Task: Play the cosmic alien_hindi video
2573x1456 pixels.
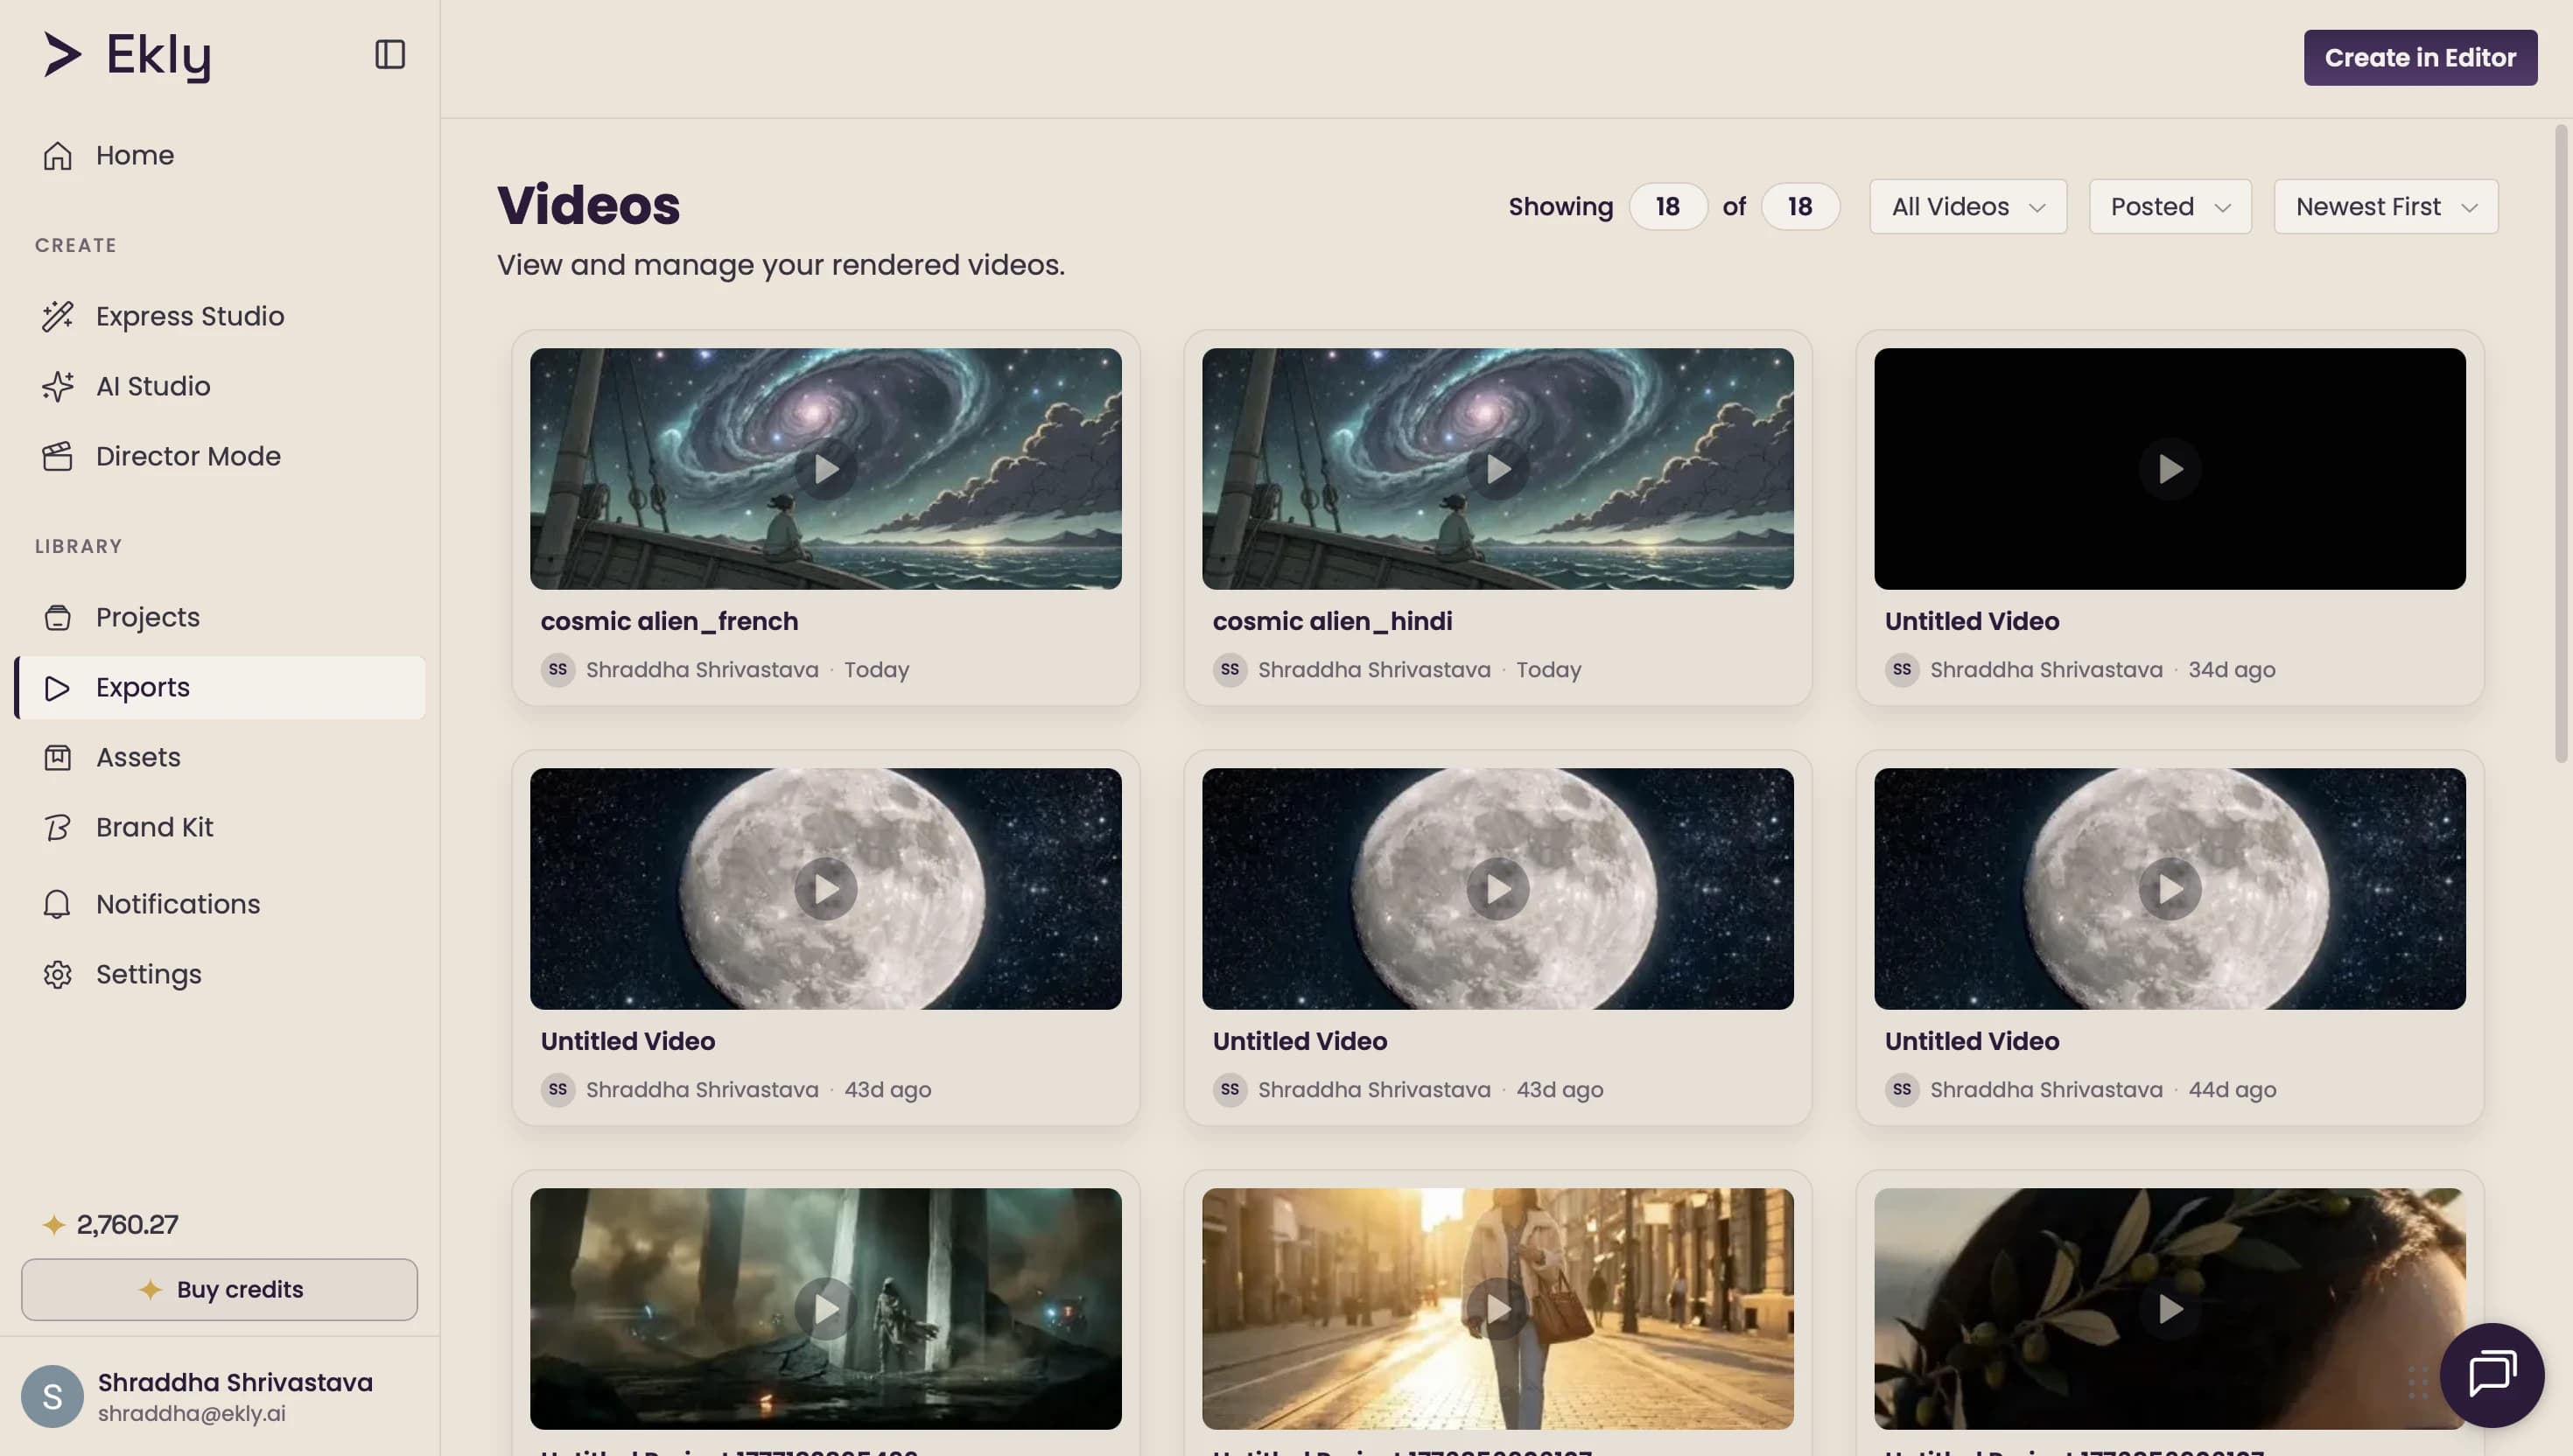Action: click(1498, 468)
